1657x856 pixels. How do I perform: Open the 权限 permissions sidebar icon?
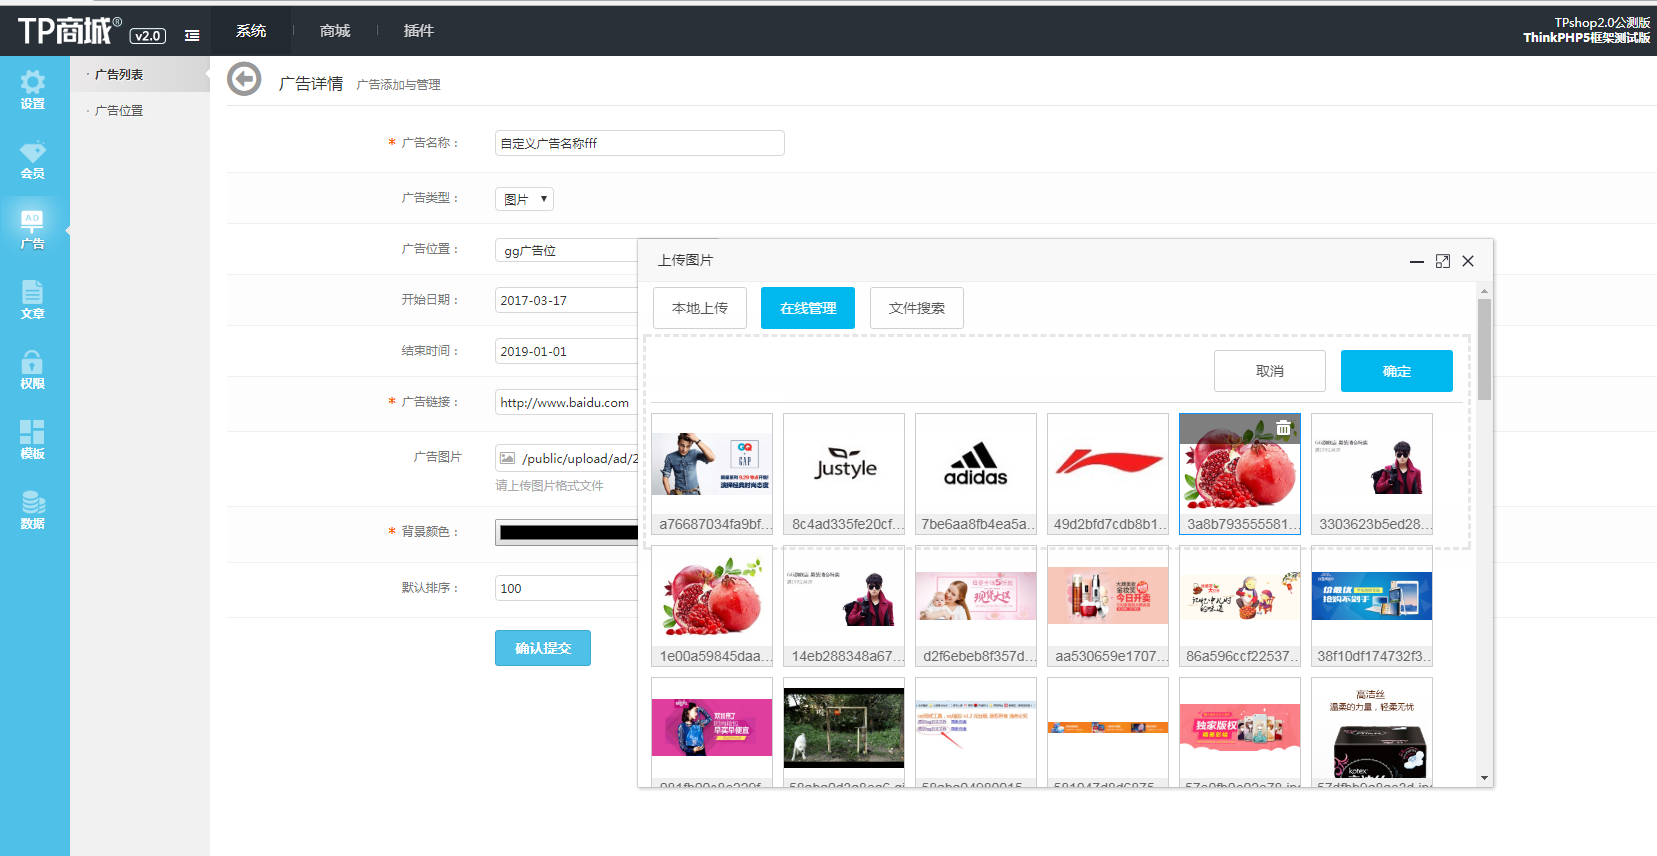[x=33, y=370]
